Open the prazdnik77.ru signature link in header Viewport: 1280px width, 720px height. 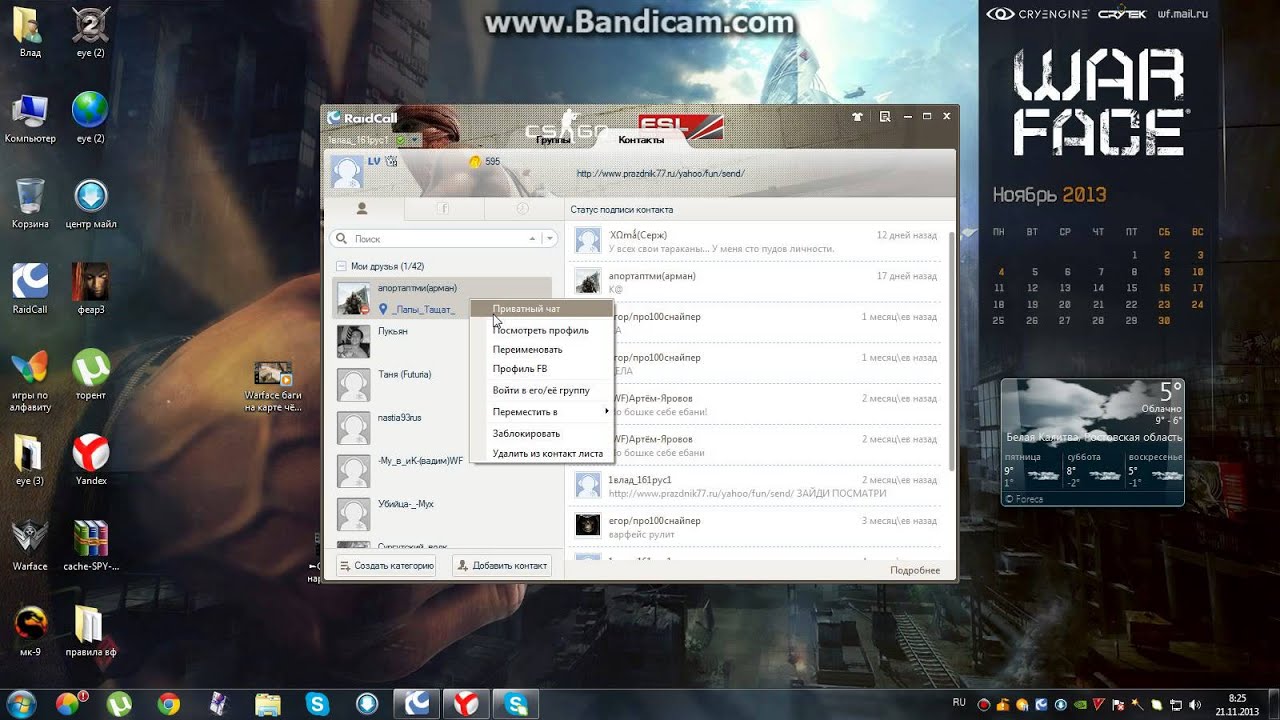pyautogui.click(x=660, y=174)
